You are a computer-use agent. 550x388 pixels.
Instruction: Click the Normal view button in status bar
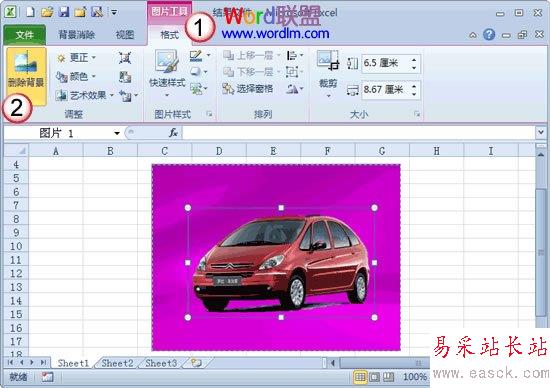[x=360, y=377]
